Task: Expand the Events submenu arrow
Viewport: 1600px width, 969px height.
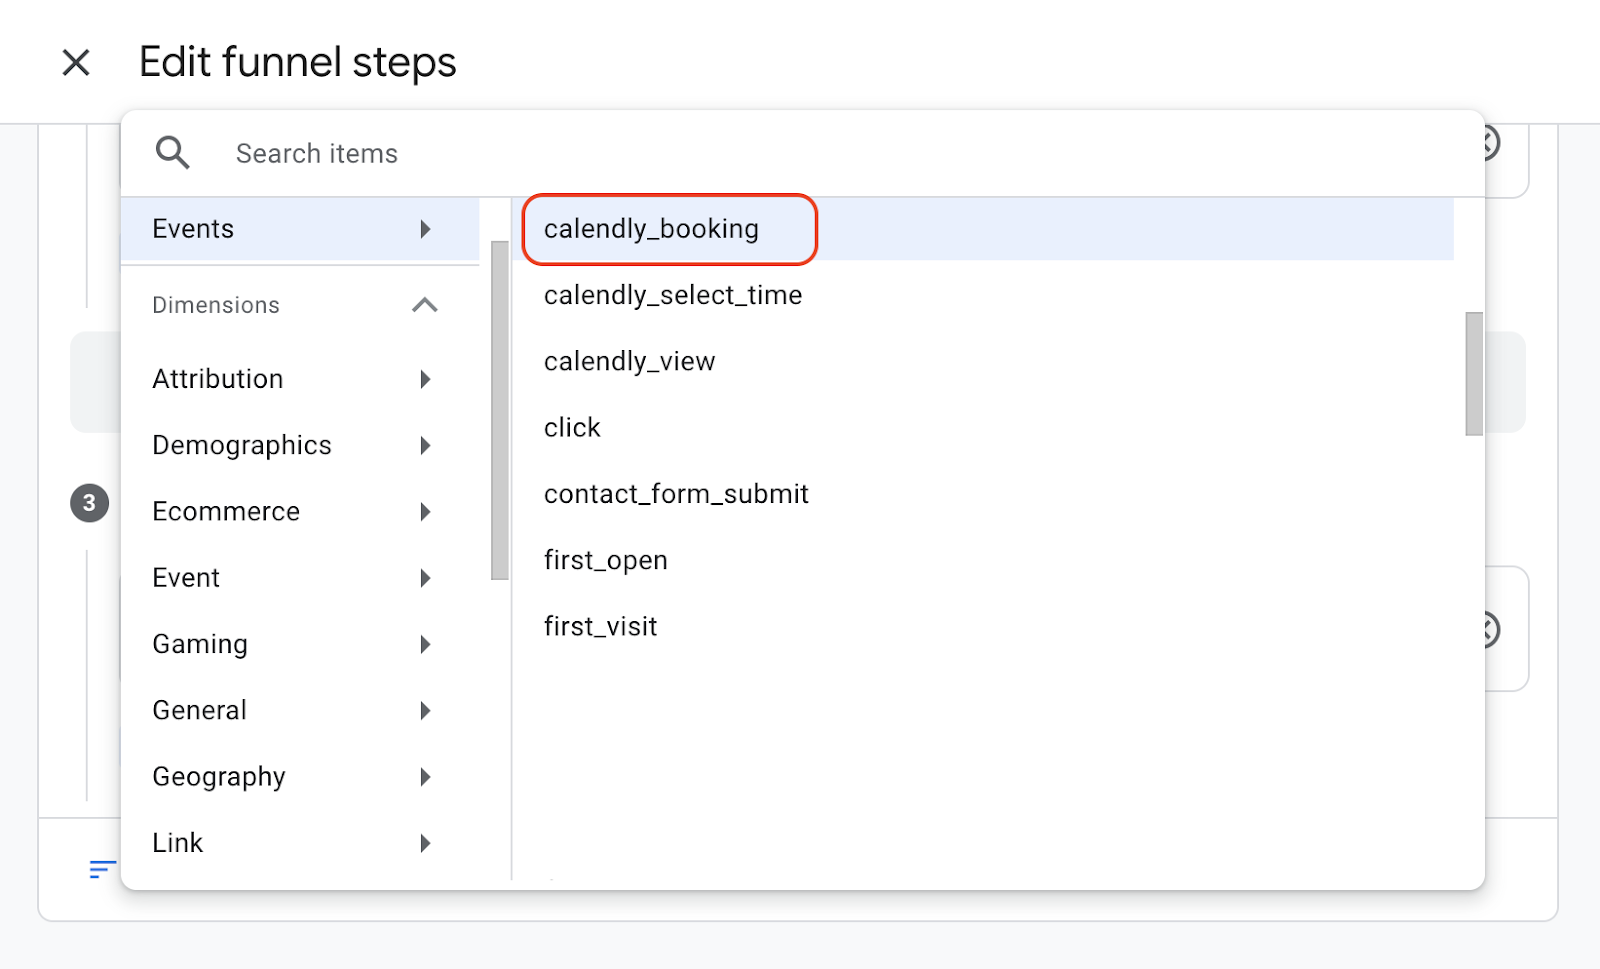Action: point(425,229)
